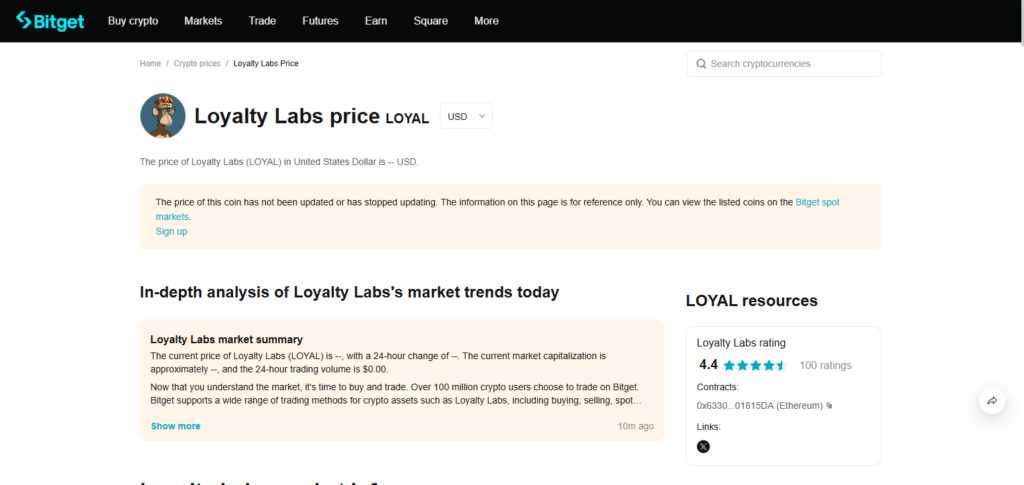This screenshot has height=485, width=1024.
Task: Copy the Ethereum contract address icon
Action: point(829,406)
